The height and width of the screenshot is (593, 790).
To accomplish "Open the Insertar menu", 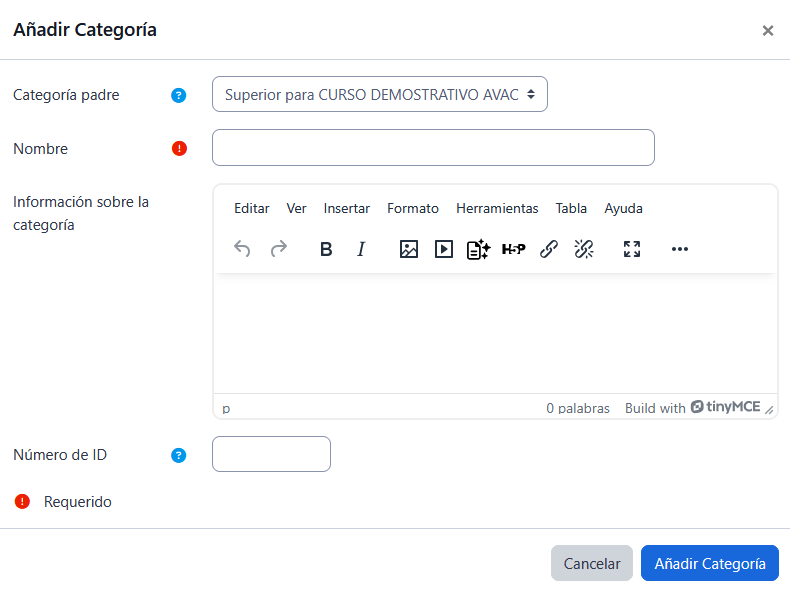I will [x=346, y=208].
